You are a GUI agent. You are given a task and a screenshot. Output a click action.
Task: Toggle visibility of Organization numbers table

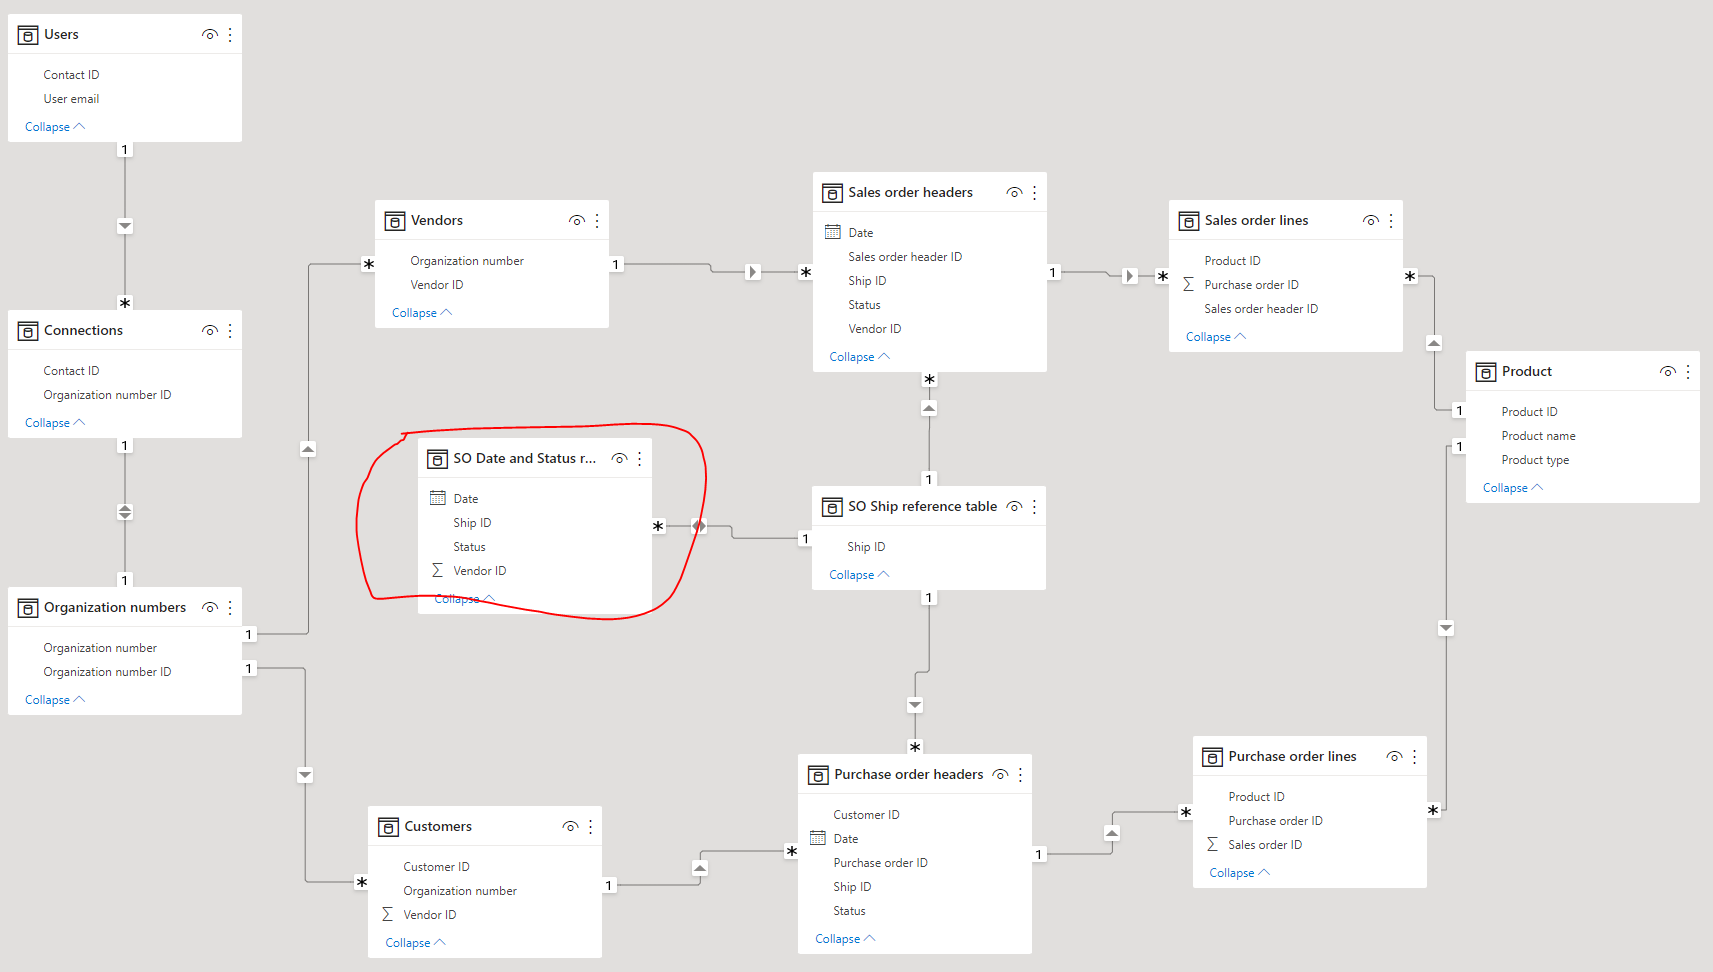[210, 608]
